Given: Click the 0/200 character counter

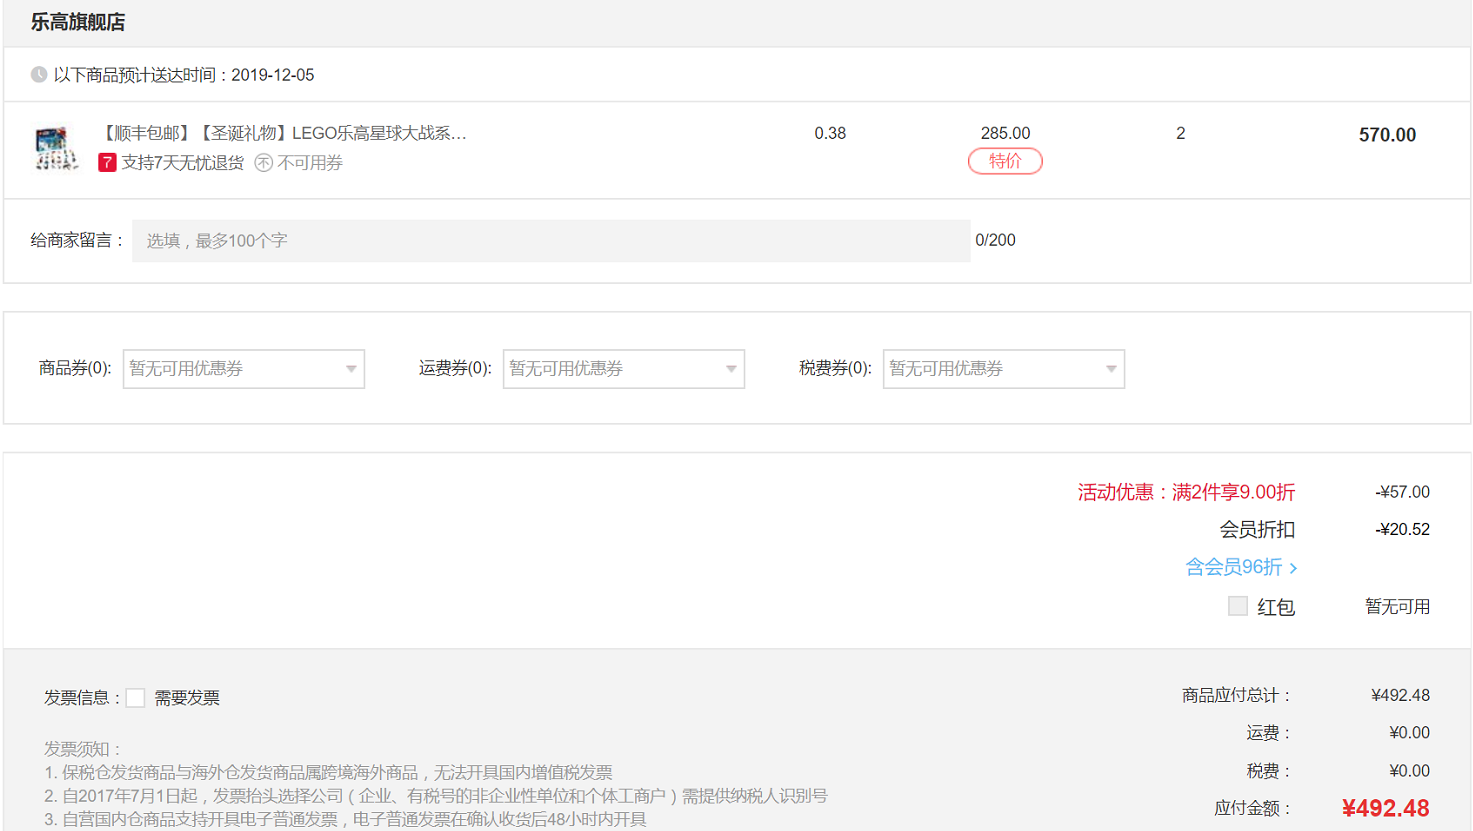Looking at the screenshot, I should (x=995, y=240).
